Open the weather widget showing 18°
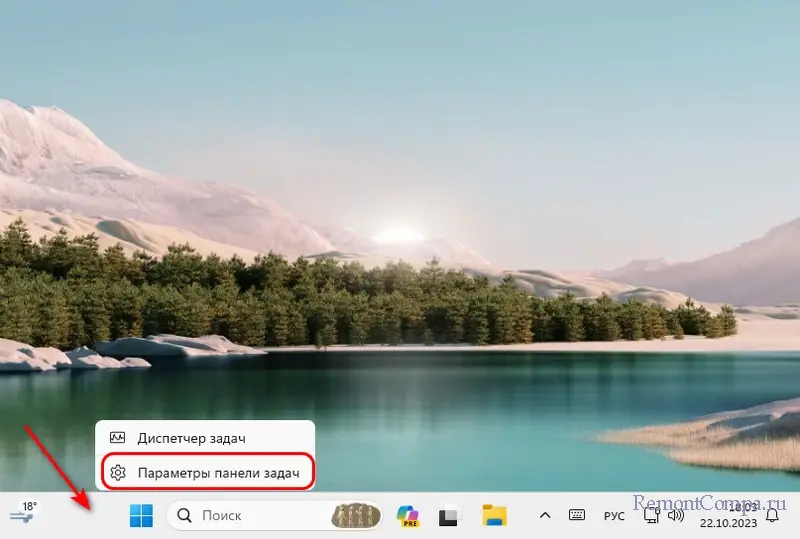Viewport: 800px width, 539px height. [22, 514]
